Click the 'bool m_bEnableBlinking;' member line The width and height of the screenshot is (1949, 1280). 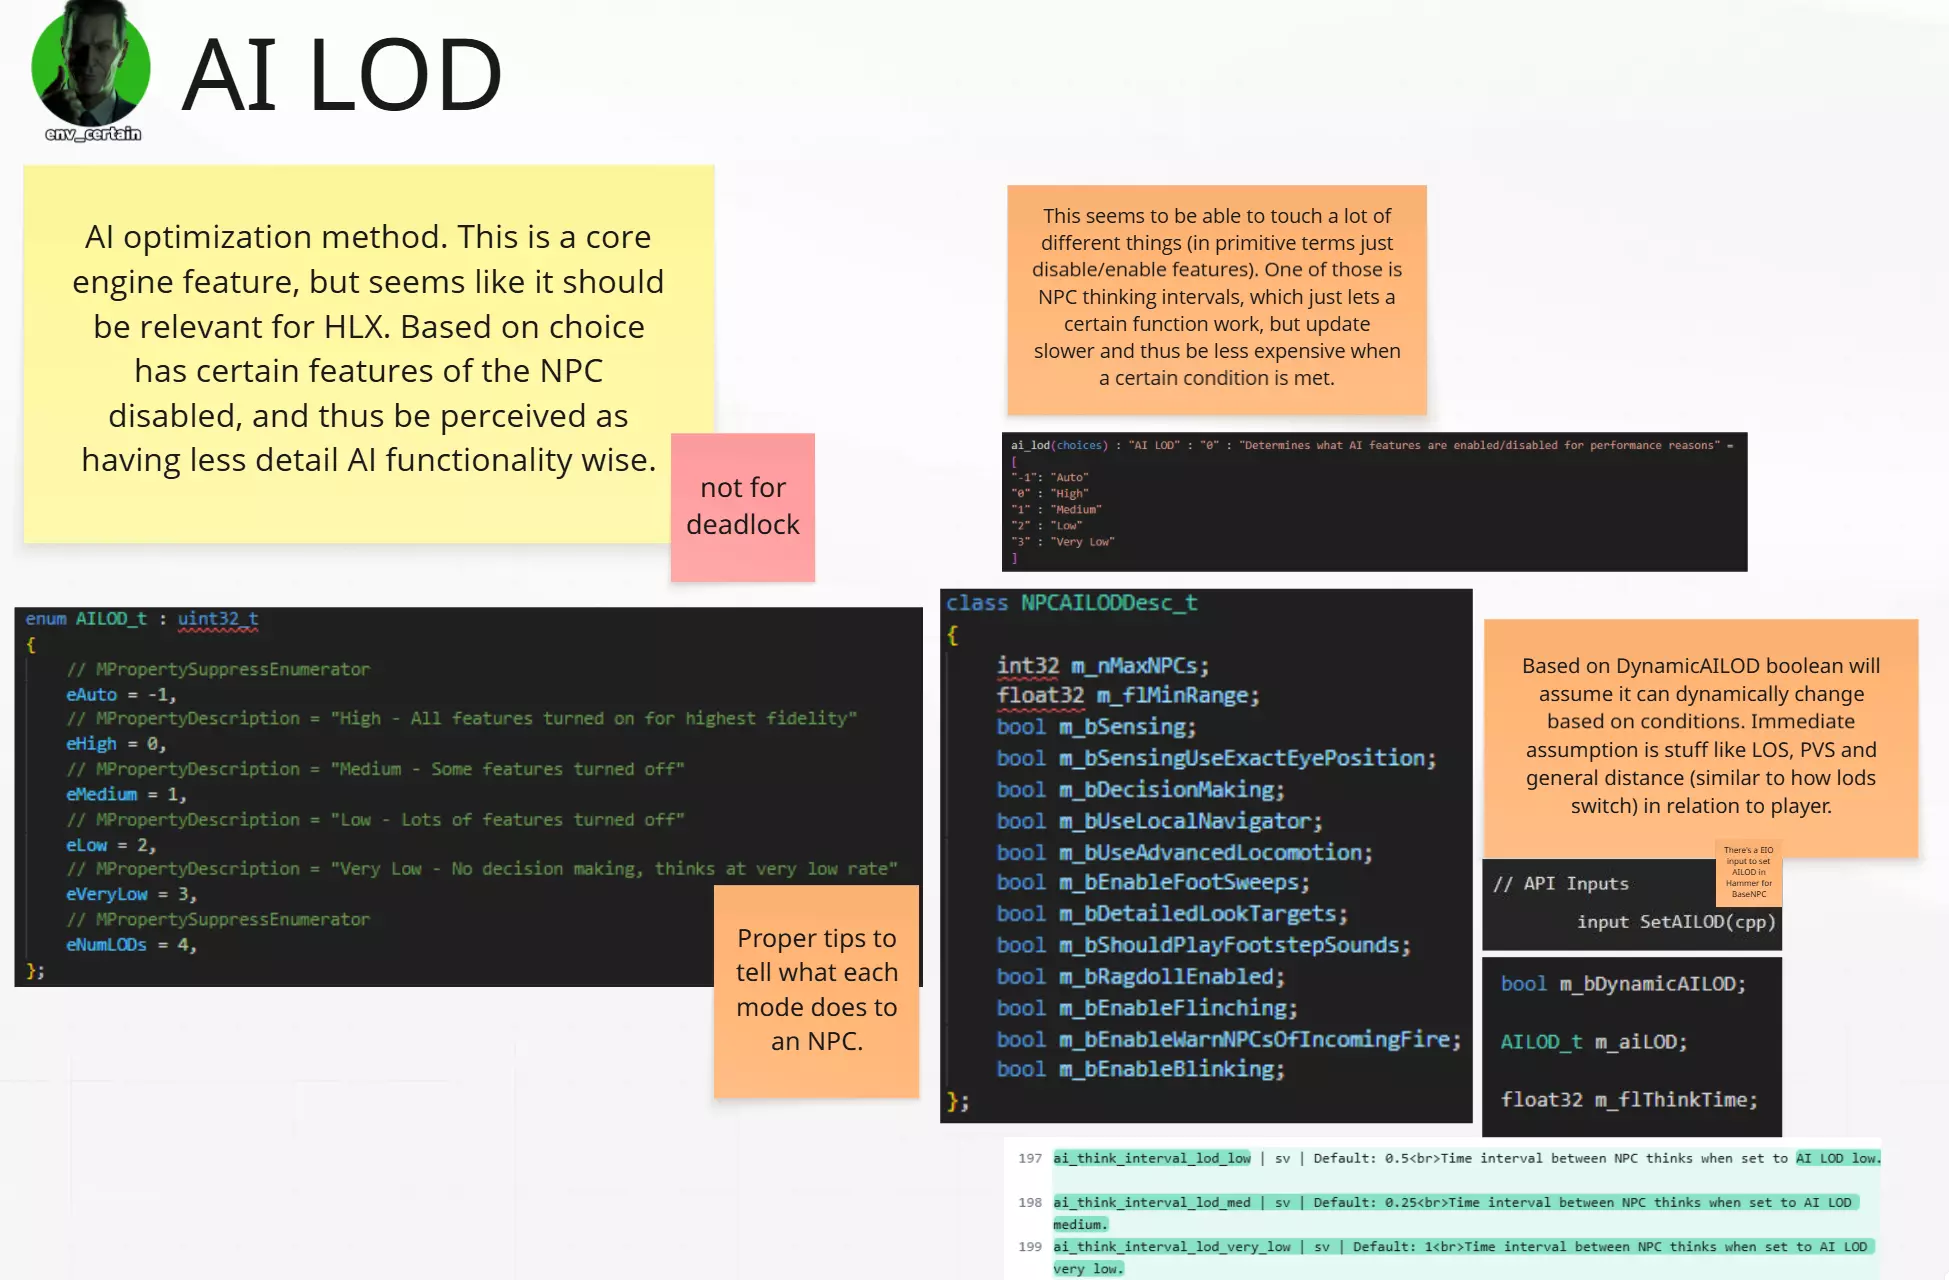pyautogui.click(x=1140, y=1069)
